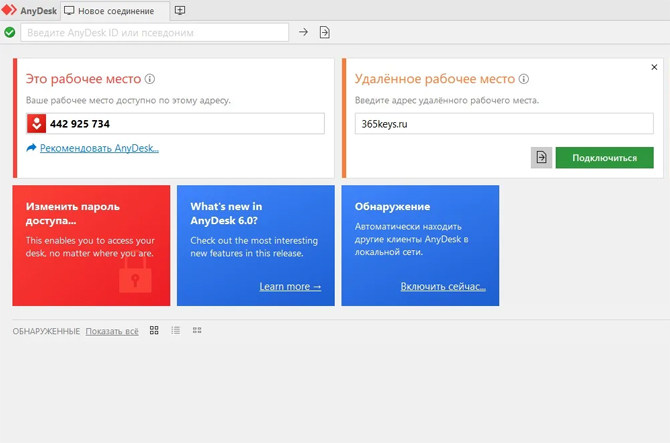
Task: Follow the 'Learn more →' link
Action: click(290, 286)
